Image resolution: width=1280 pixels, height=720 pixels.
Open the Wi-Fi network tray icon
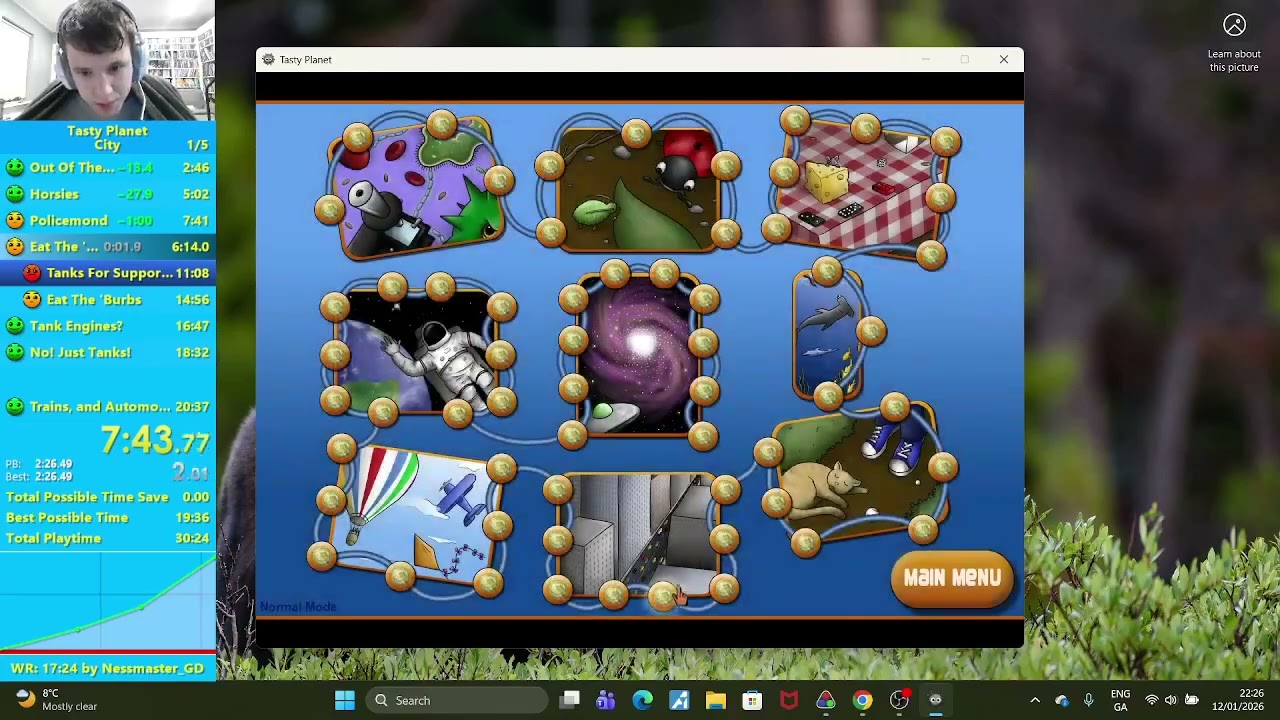coord(1152,700)
